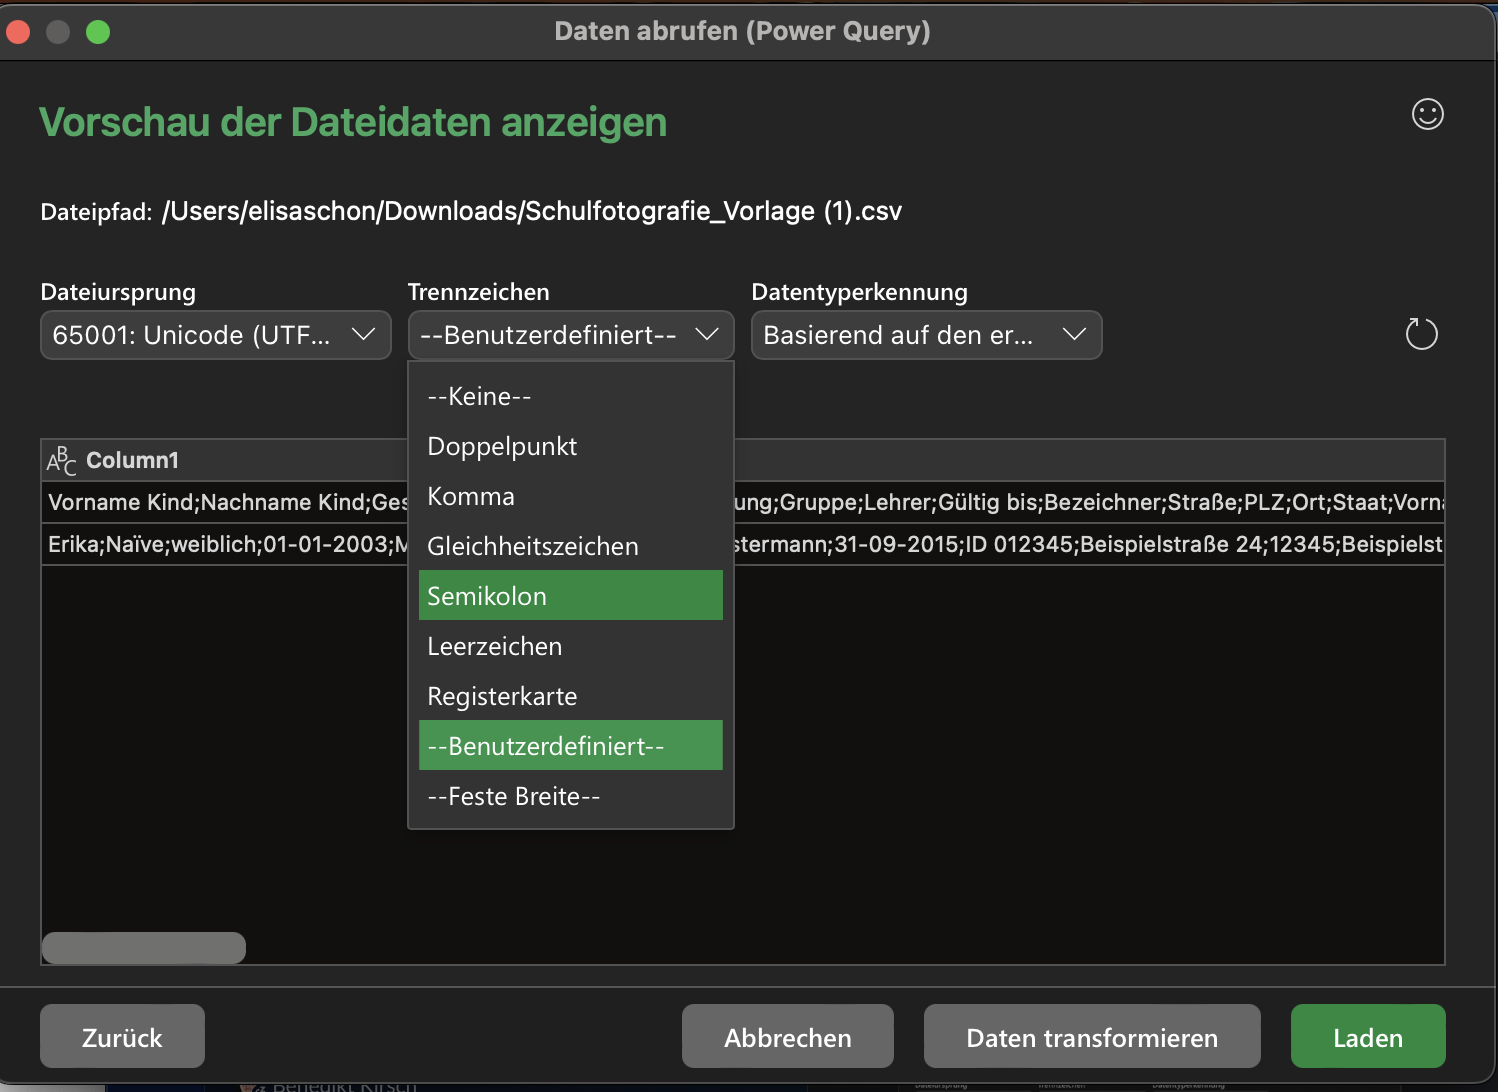The image size is (1498, 1092).
Task: Zoom the window using the green button
Action: pos(98,32)
